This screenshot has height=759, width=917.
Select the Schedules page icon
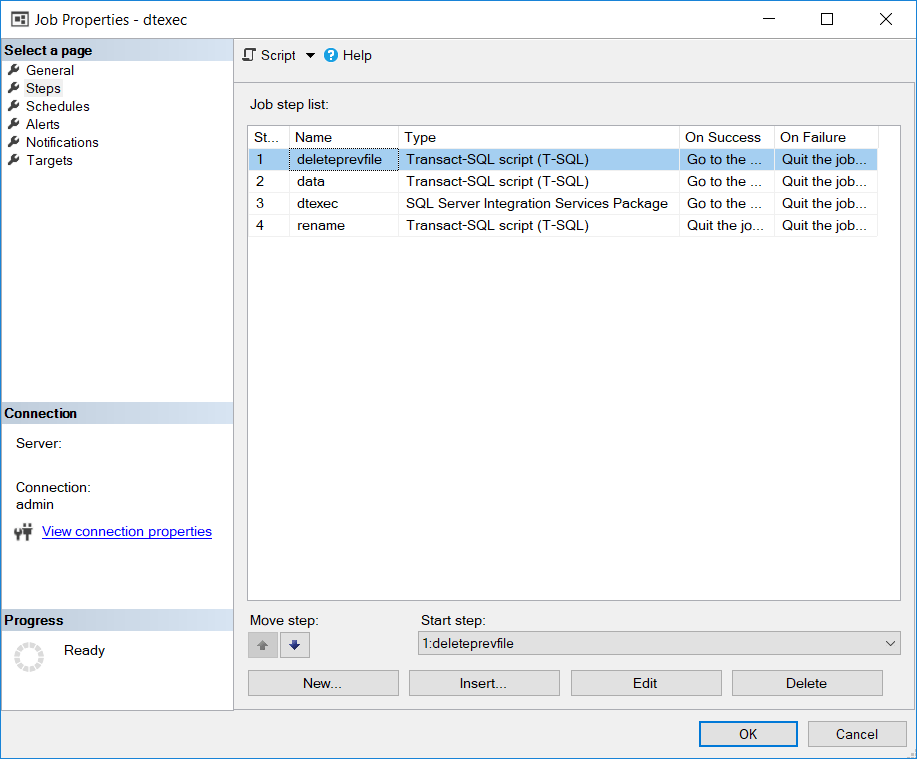click(14, 106)
